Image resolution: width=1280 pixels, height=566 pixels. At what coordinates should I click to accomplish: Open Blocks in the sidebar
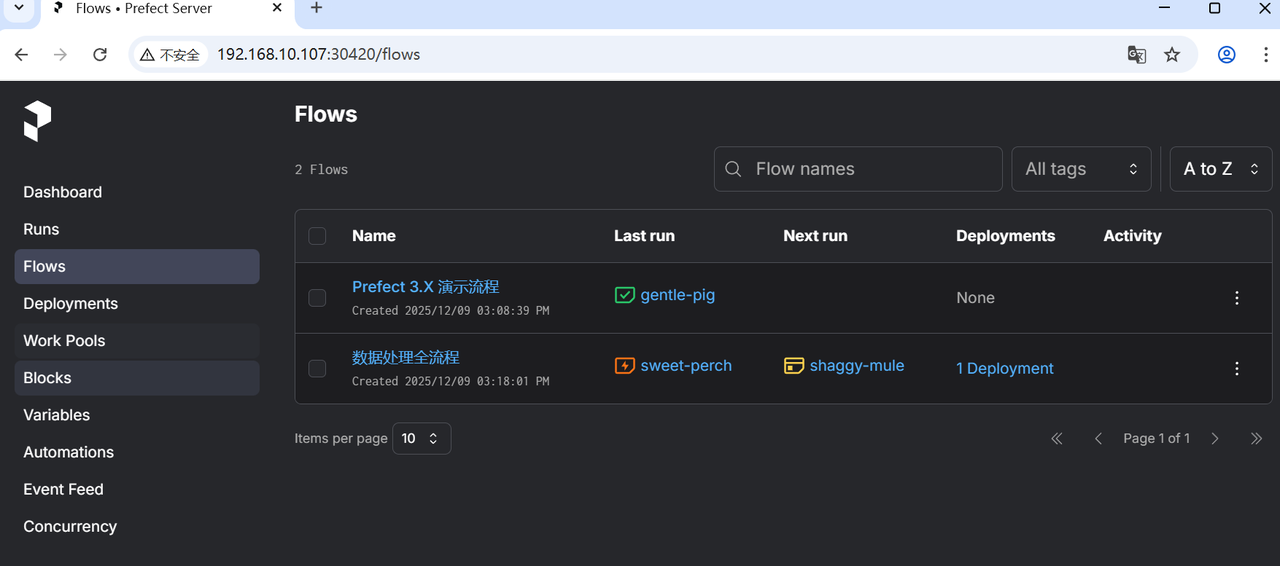(x=136, y=378)
